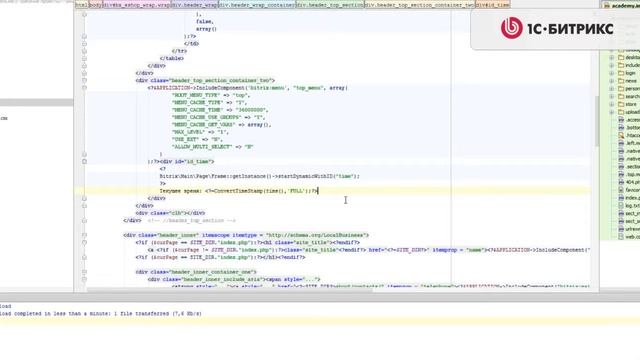Click the .htaccess file icon
640x360 pixels.
621,135
